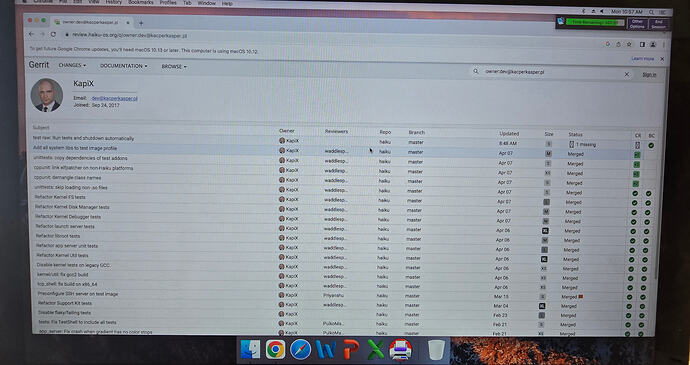This screenshot has width=690, height=365.
Task: Open Microsoft Word from the Dock
Action: click(326, 350)
